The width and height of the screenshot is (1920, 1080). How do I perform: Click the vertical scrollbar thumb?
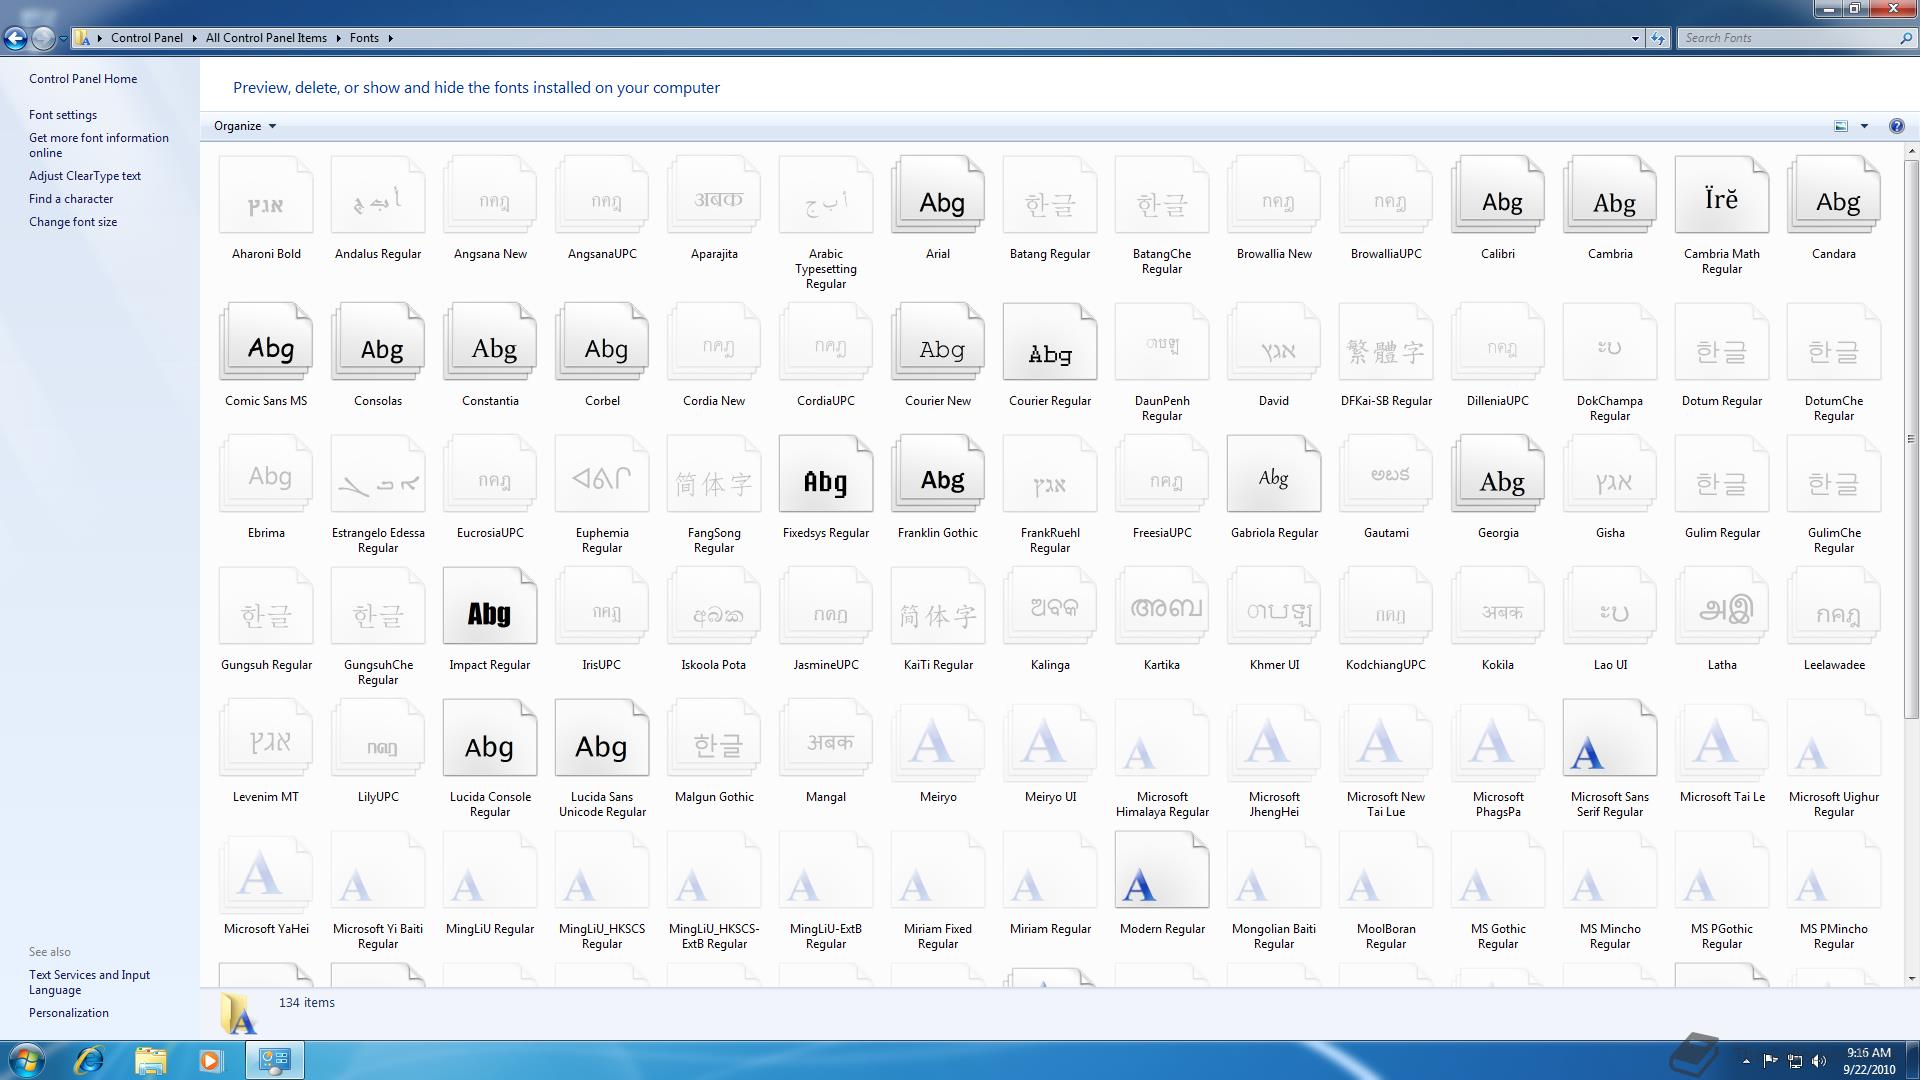point(1911,438)
